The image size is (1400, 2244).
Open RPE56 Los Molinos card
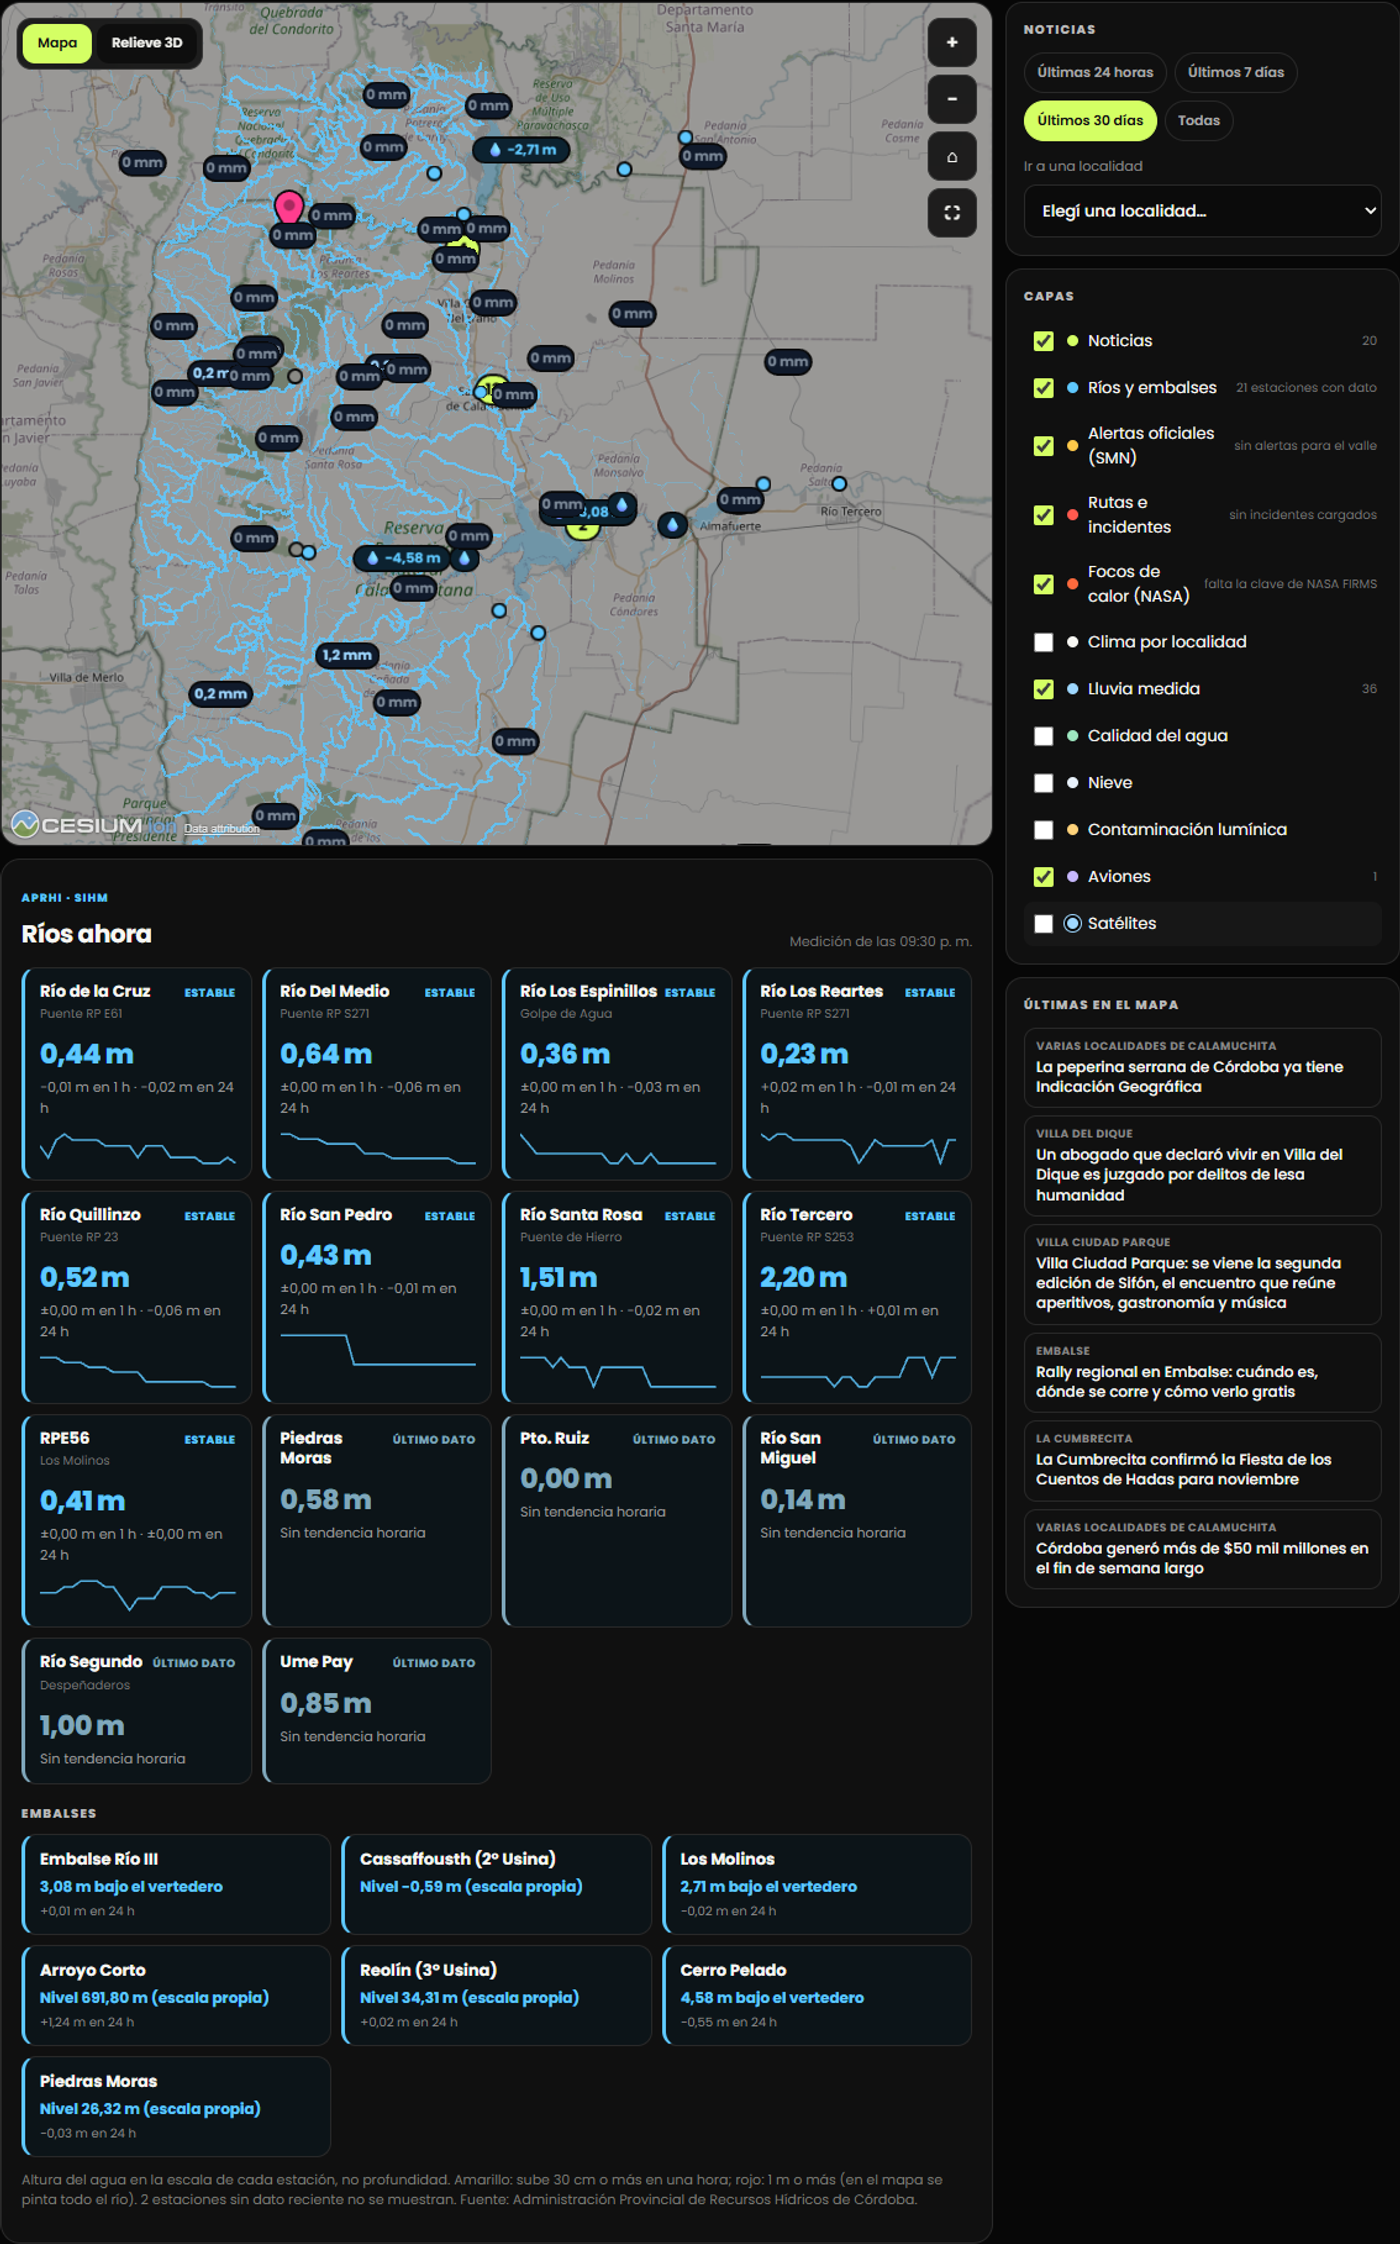click(137, 1521)
